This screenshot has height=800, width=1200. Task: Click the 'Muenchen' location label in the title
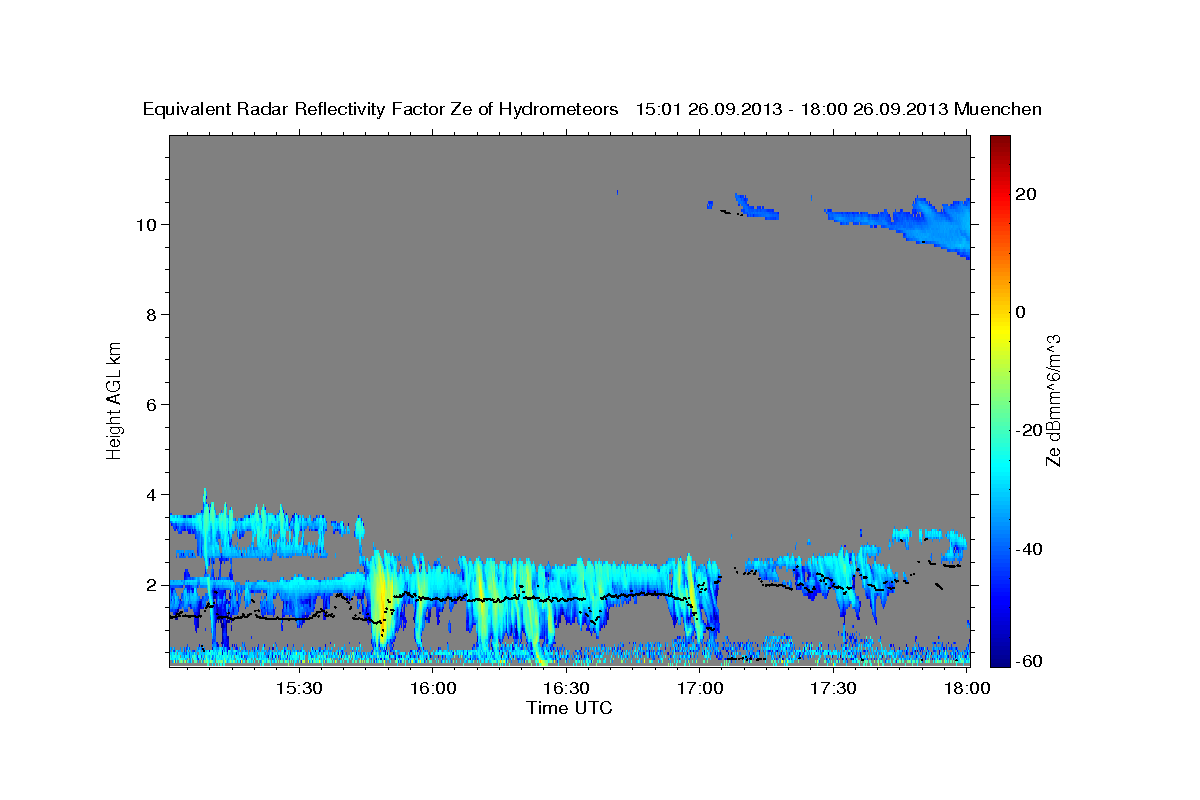(x=999, y=110)
